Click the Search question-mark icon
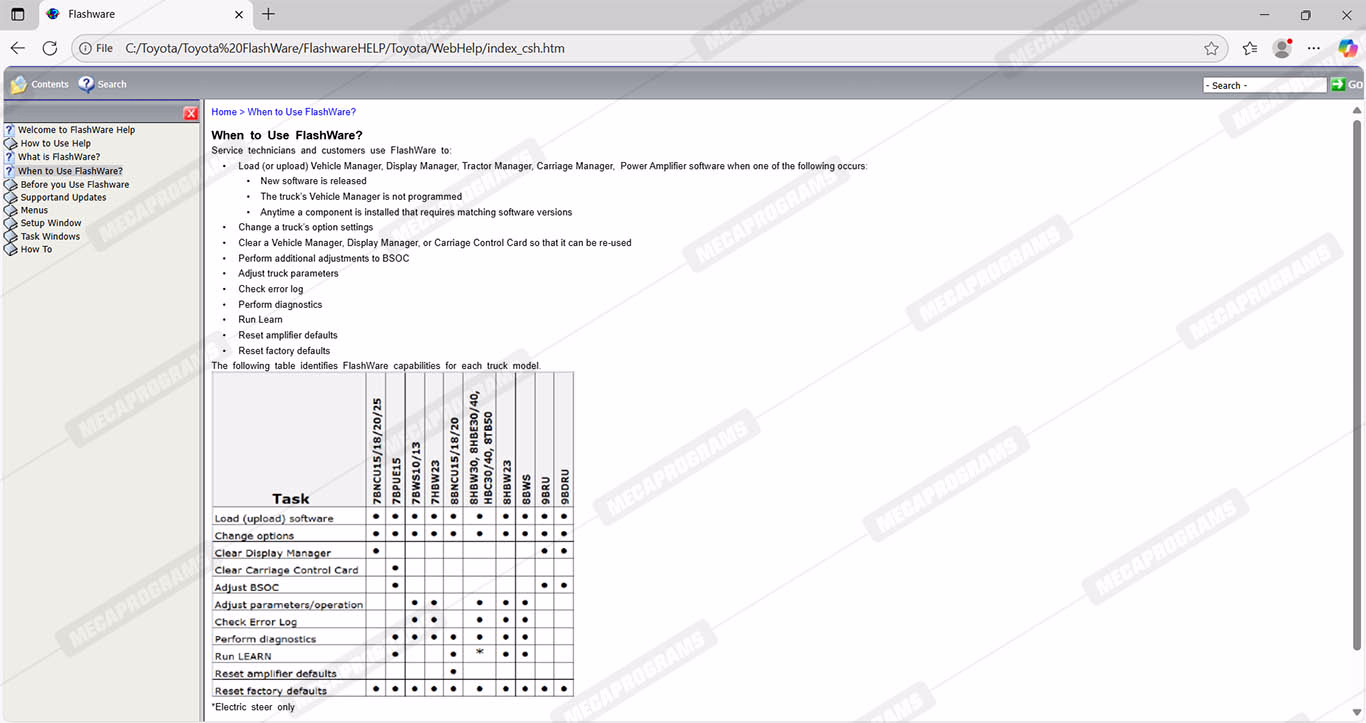This screenshot has height=723, width=1366. tap(86, 85)
